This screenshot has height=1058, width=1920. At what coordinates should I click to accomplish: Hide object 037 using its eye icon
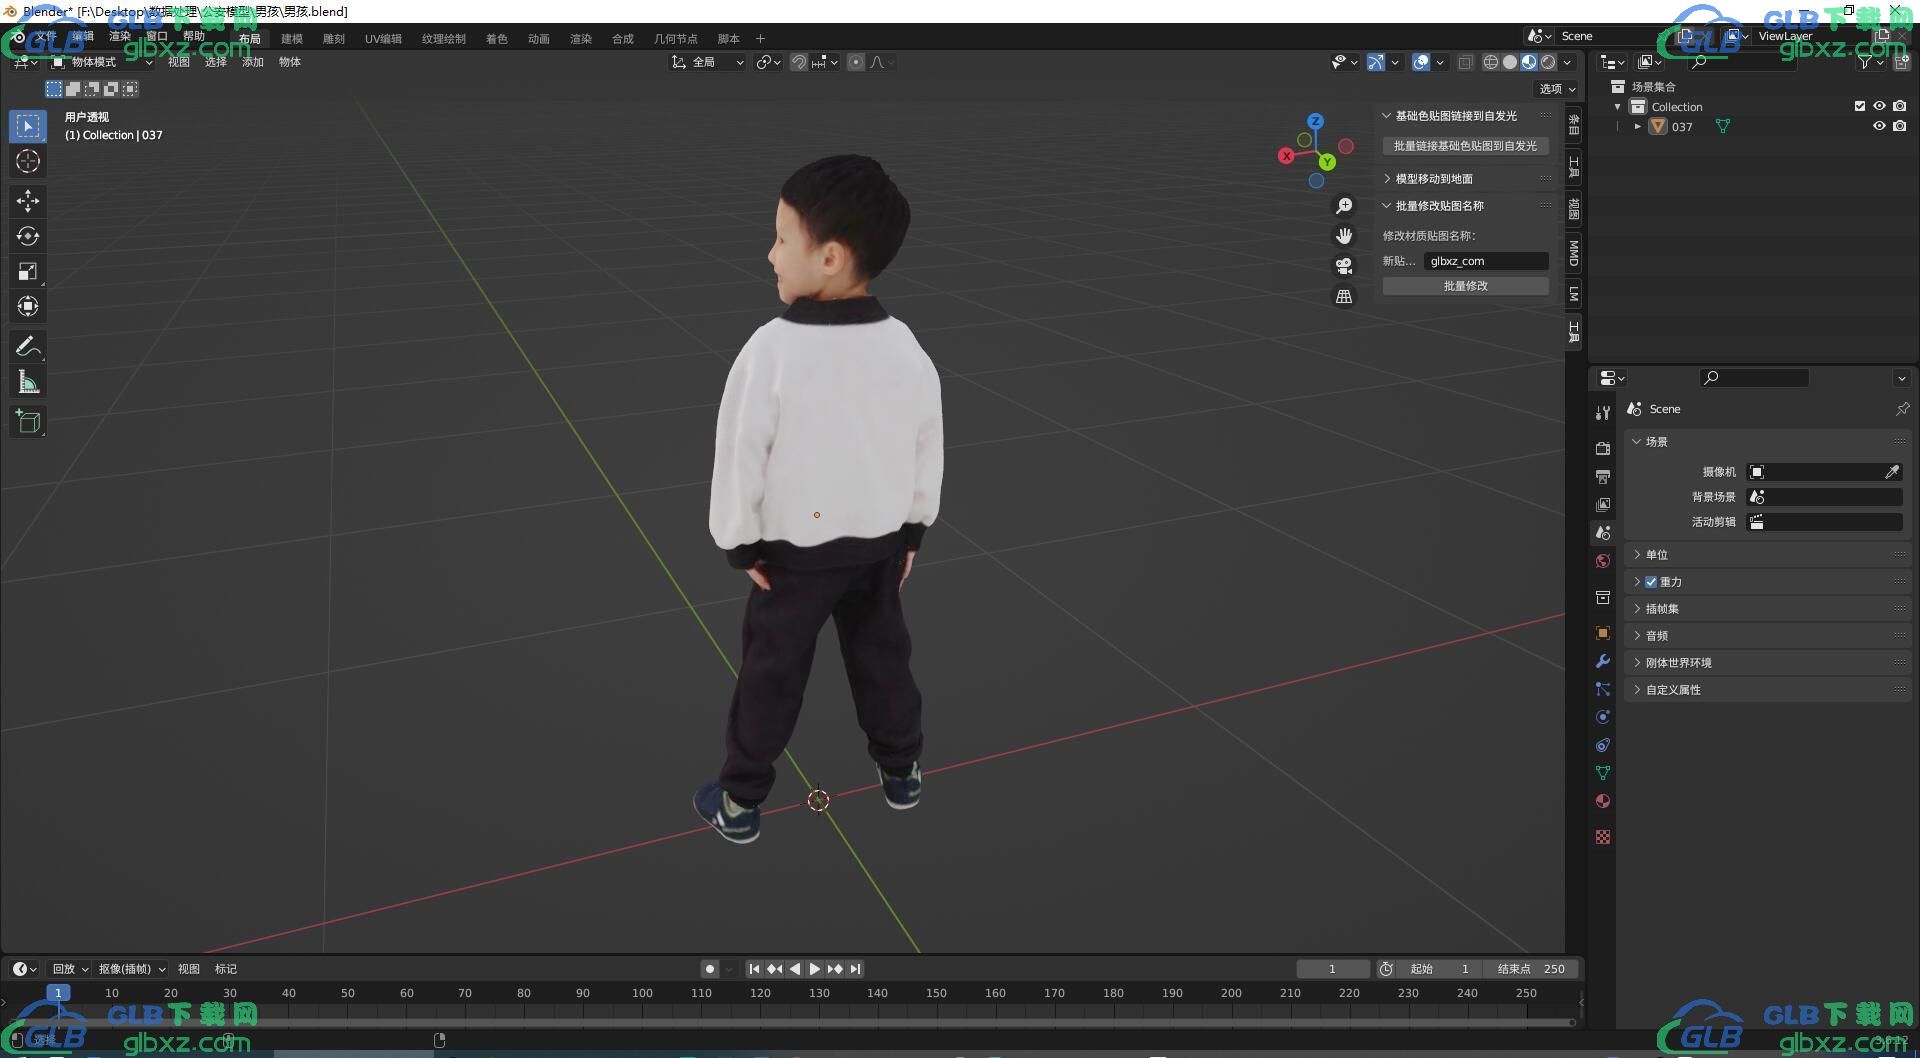click(1879, 126)
